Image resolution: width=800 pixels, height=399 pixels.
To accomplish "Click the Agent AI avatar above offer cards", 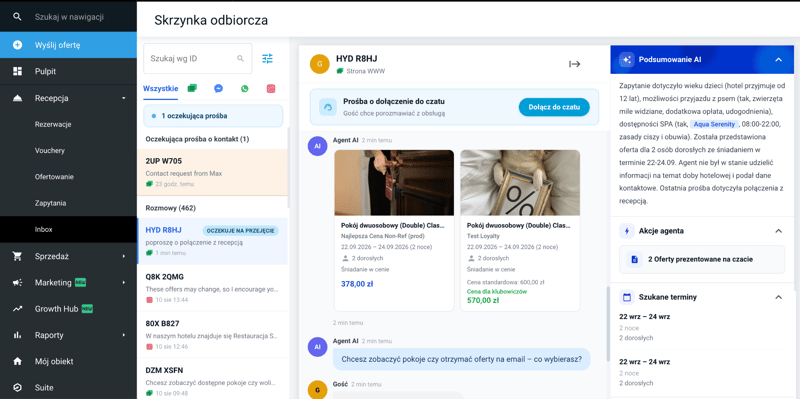I will coord(317,146).
